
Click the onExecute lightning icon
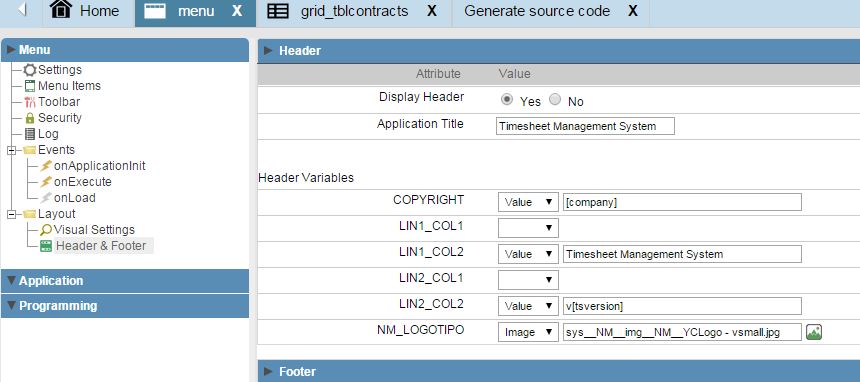46,182
